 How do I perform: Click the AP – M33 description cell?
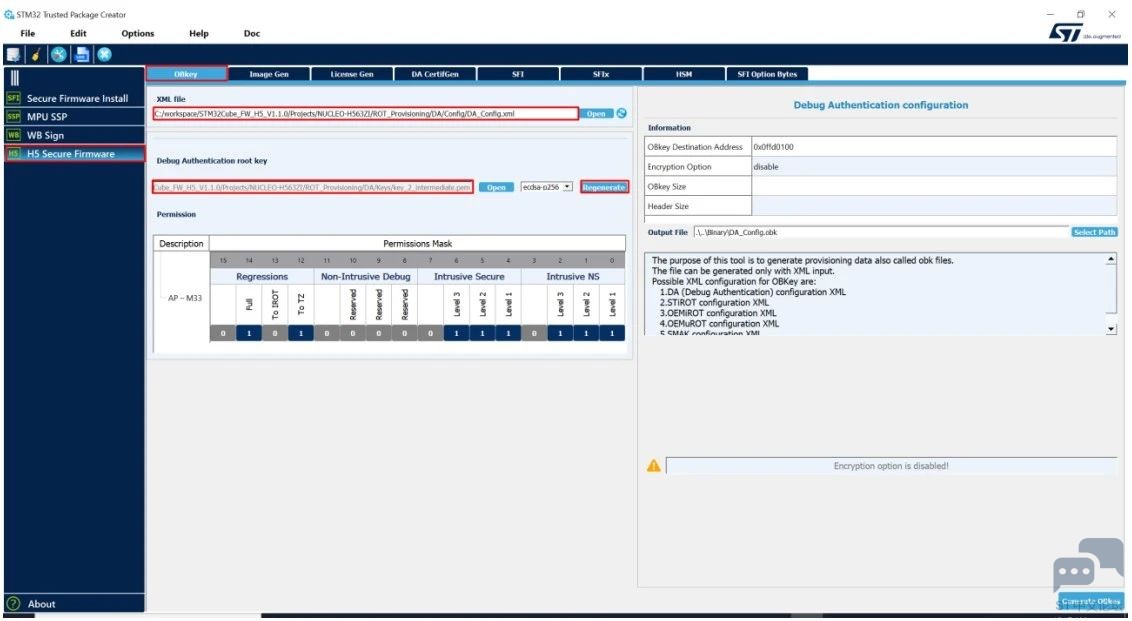coord(185,298)
